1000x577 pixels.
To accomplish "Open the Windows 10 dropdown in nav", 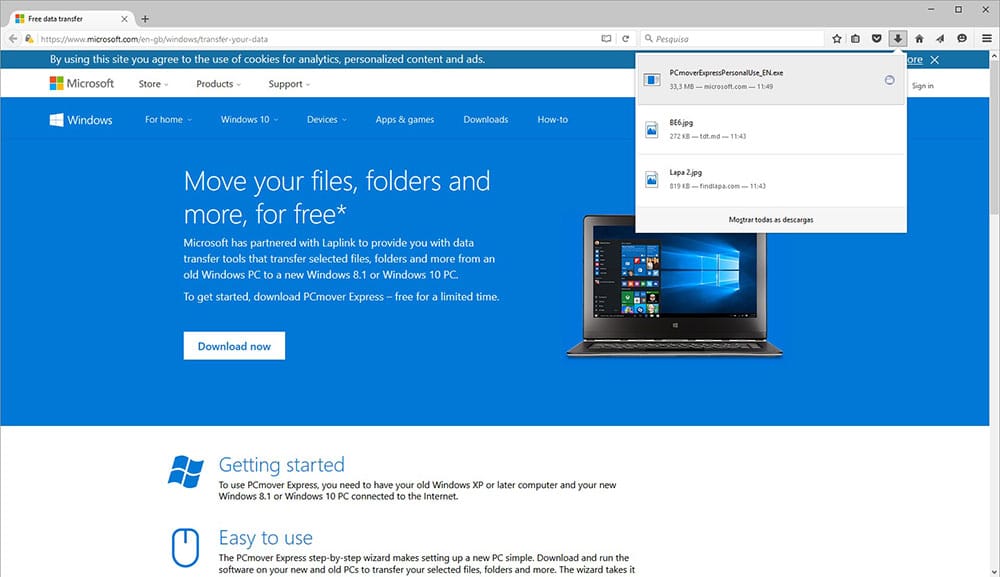I will (249, 120).
